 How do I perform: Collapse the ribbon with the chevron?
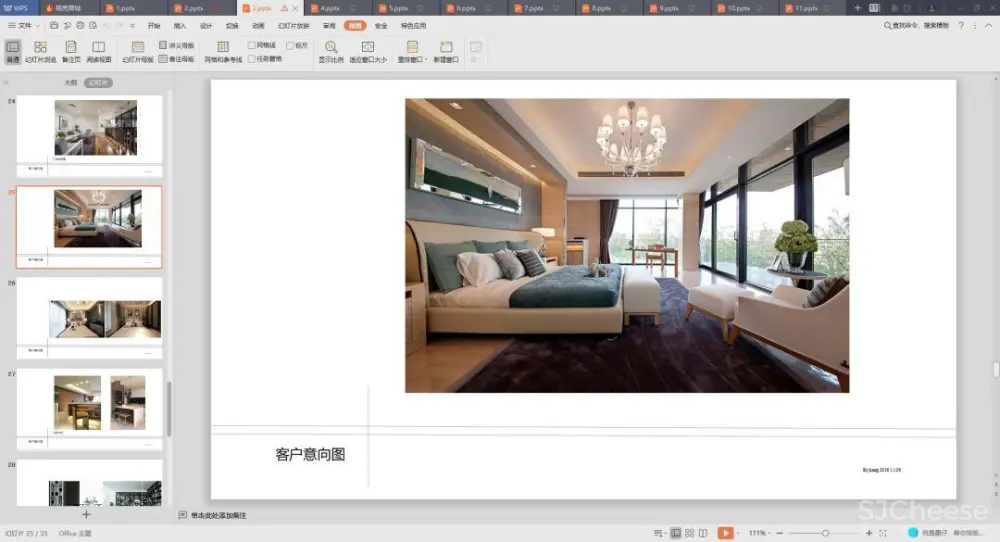pos(989,26)
